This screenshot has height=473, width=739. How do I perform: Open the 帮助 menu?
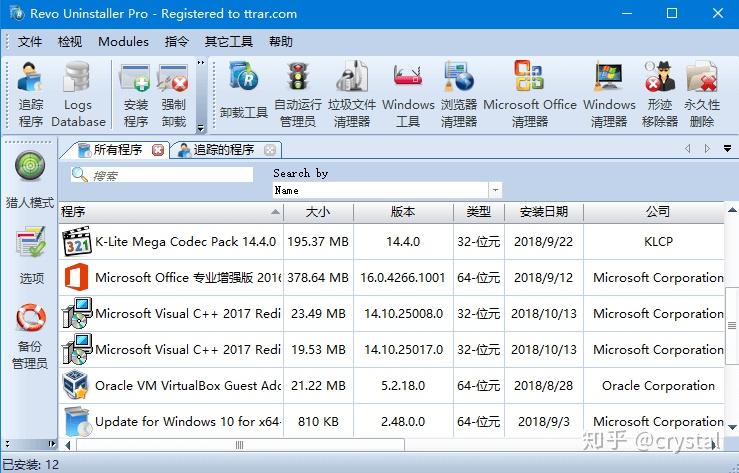(x=281, y=41)
